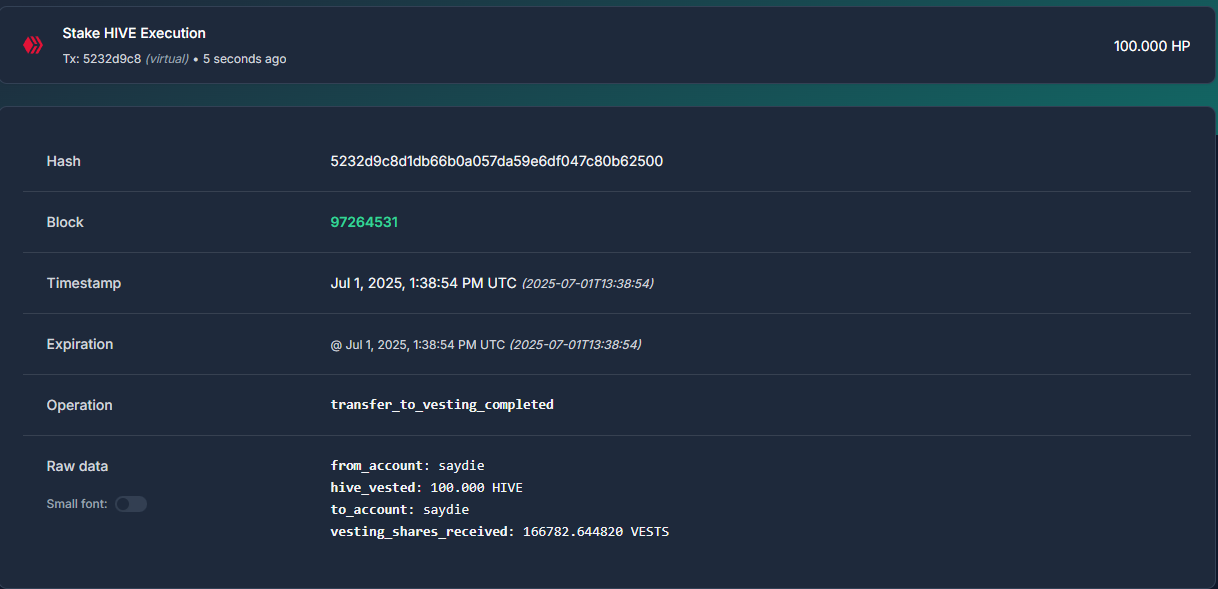Click the from_account: saydie line
1218x589 pixels.
coord(408,466)
